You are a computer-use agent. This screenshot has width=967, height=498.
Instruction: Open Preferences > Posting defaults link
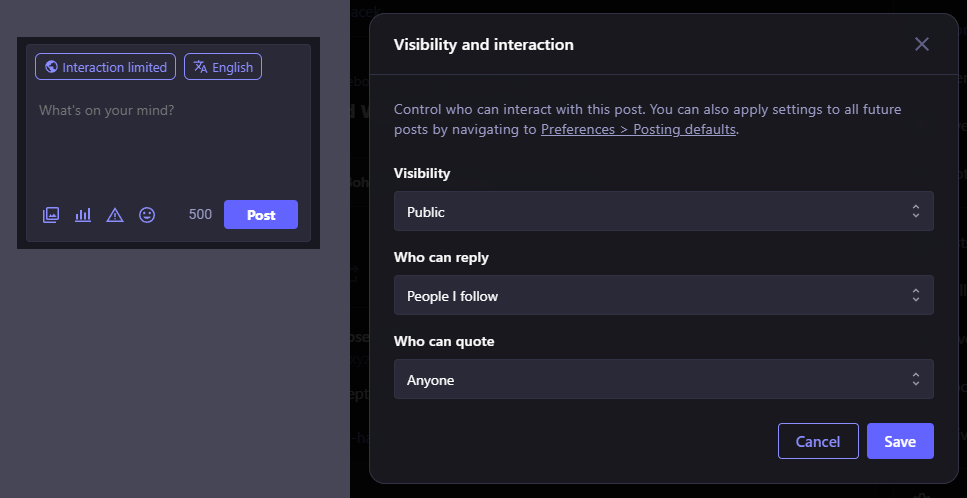pos(638,130)
